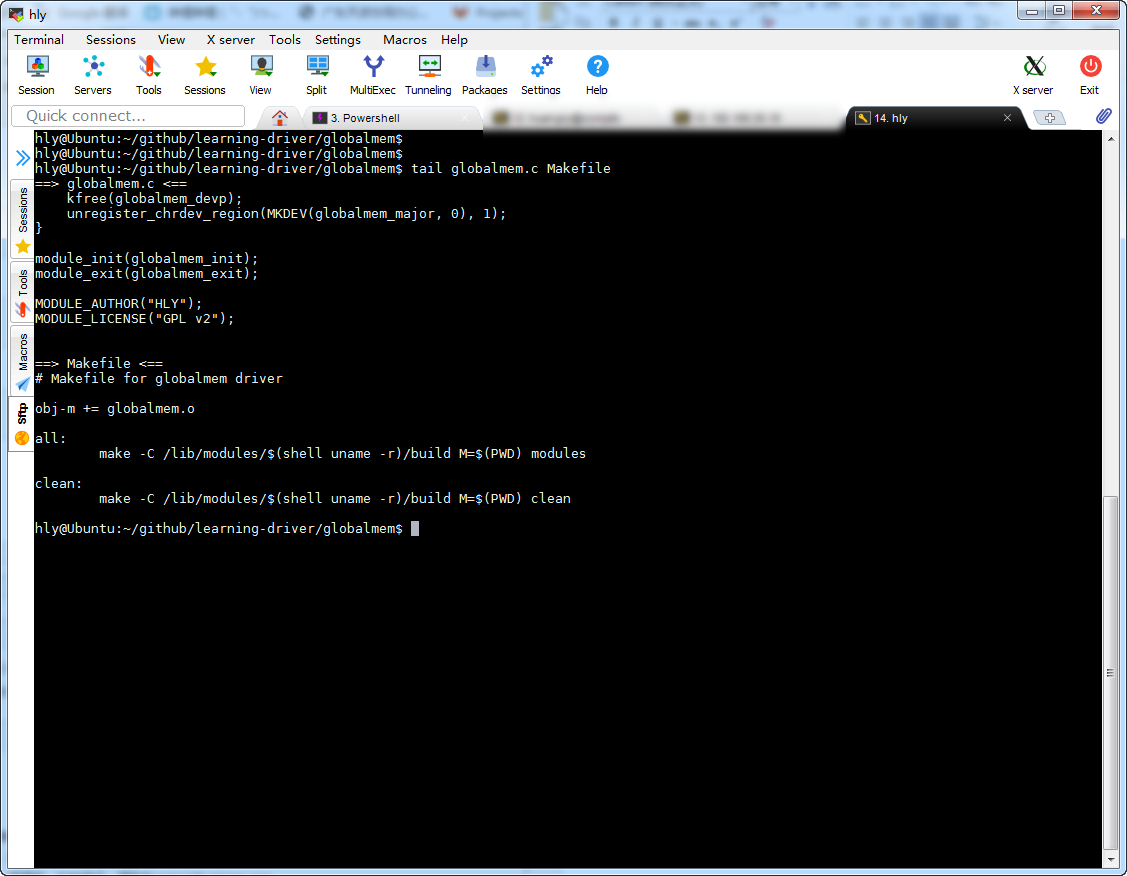Image resolution: width=1127 pixels, height=876 pixels.
Task: Click the scrollbar up arrow
Action: click(1110, 138)
